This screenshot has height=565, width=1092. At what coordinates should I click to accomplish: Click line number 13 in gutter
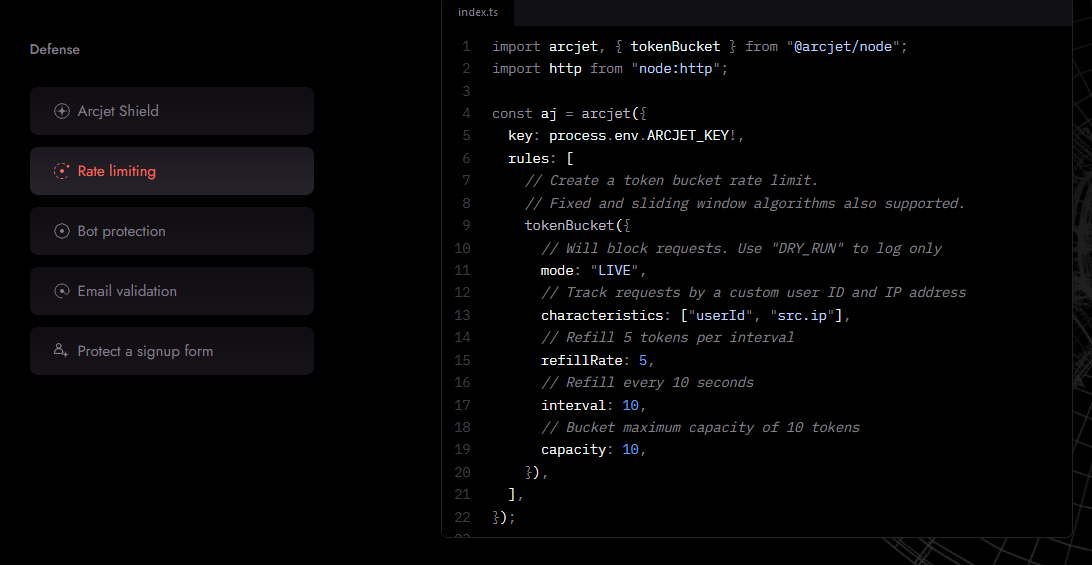click(x=462, y=316)
